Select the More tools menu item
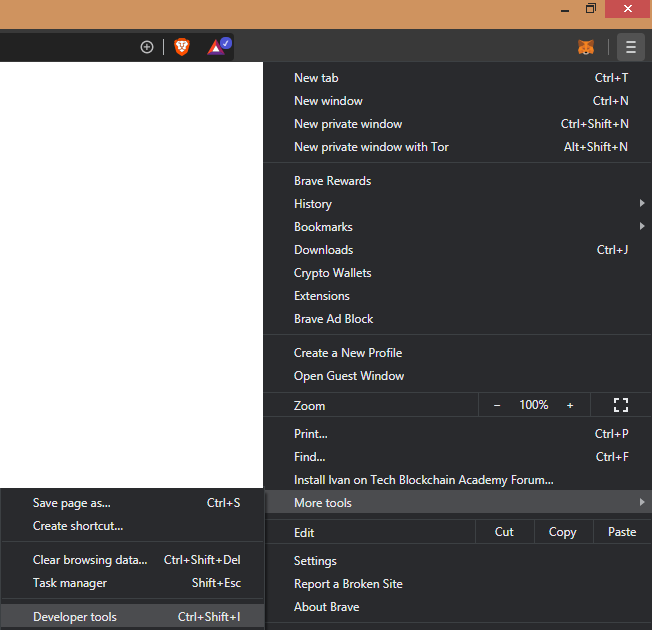This screenshot has width=652, height=630. click(457, 502)
